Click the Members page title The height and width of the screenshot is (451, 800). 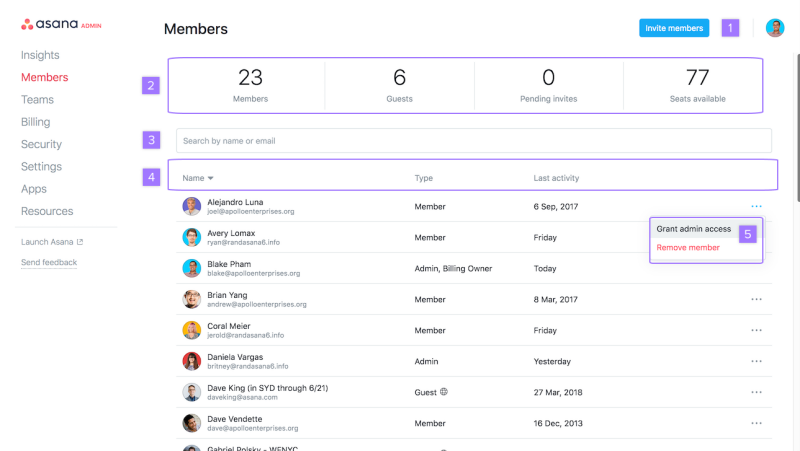[196, 29]
